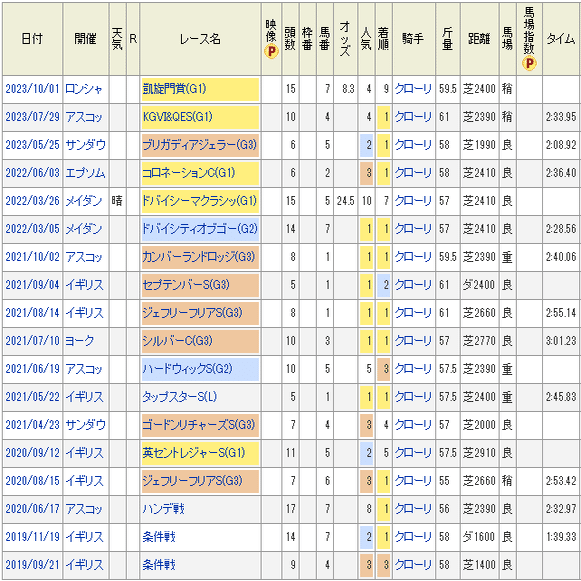Open the KGVI&QES(G1) race link
The width and height of the screenshot is (581, 581).
[x=177, y=117]
